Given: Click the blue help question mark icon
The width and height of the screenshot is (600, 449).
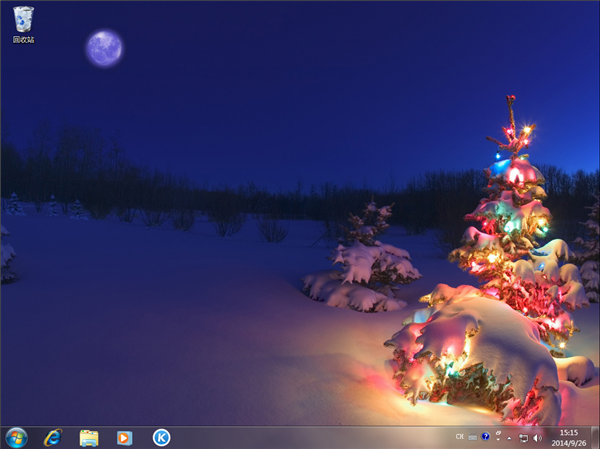Looking at the screenshot, I should coord(486,436).
